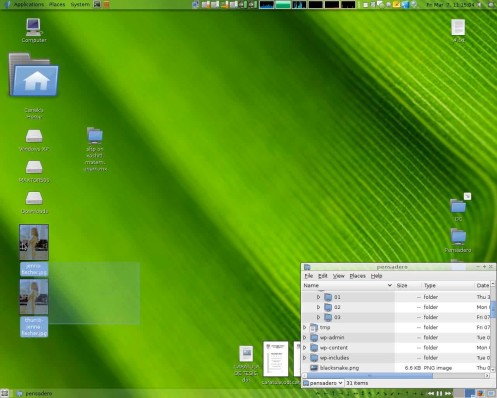This screenshot has height=398, width=497.
Task: Open the text file icon at top right
Action: point(458,27)
